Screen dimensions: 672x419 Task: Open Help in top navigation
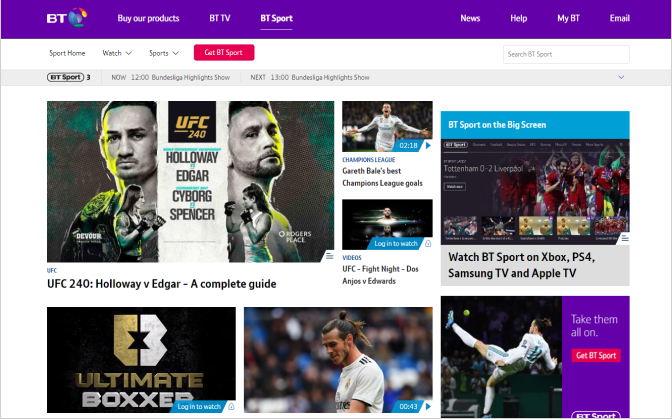[518, 18]
